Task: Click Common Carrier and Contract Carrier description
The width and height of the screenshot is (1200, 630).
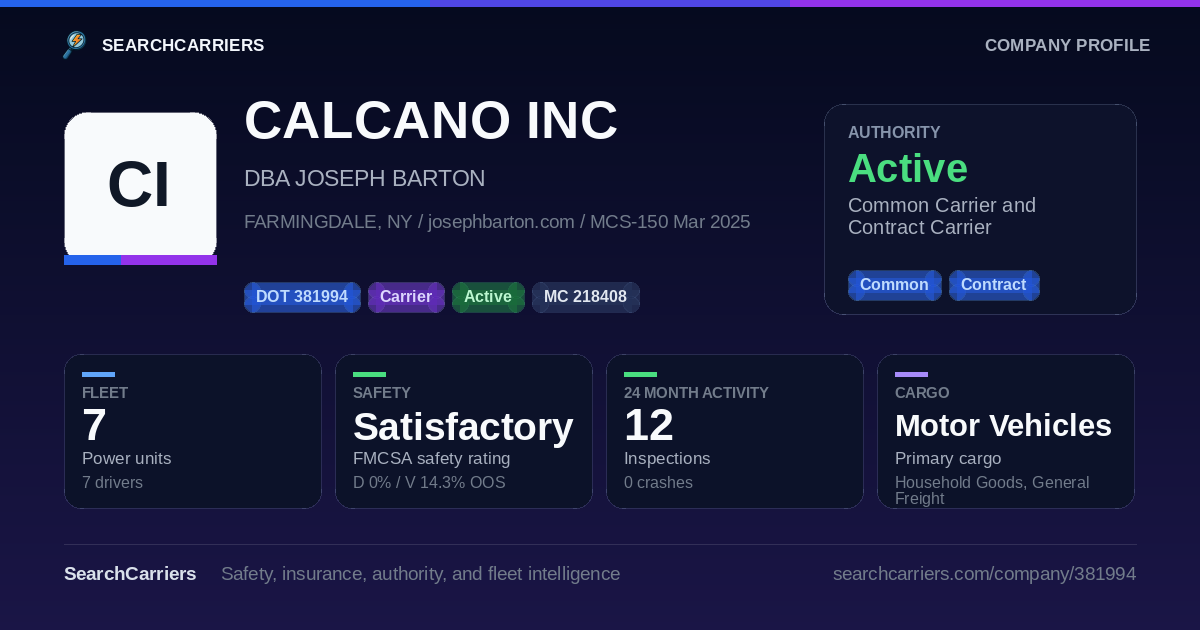Action: pos(942,216)
